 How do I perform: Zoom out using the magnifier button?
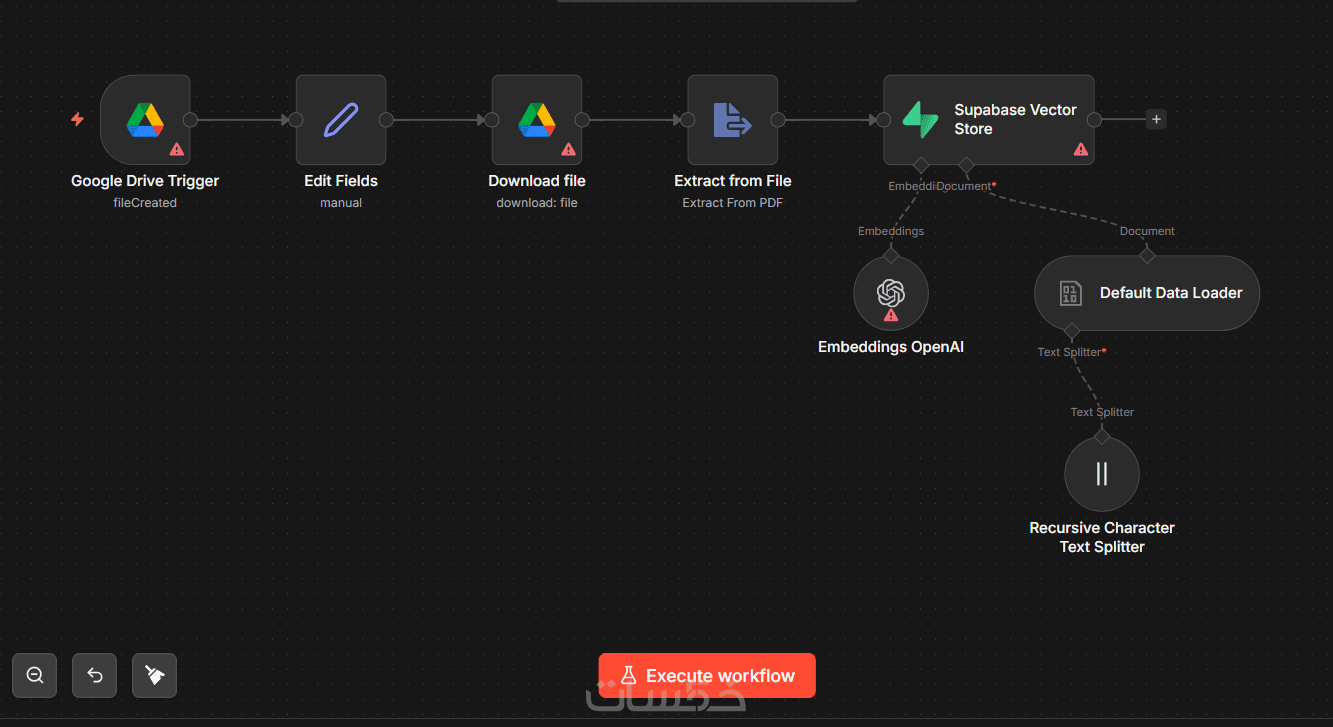point(35,676)
